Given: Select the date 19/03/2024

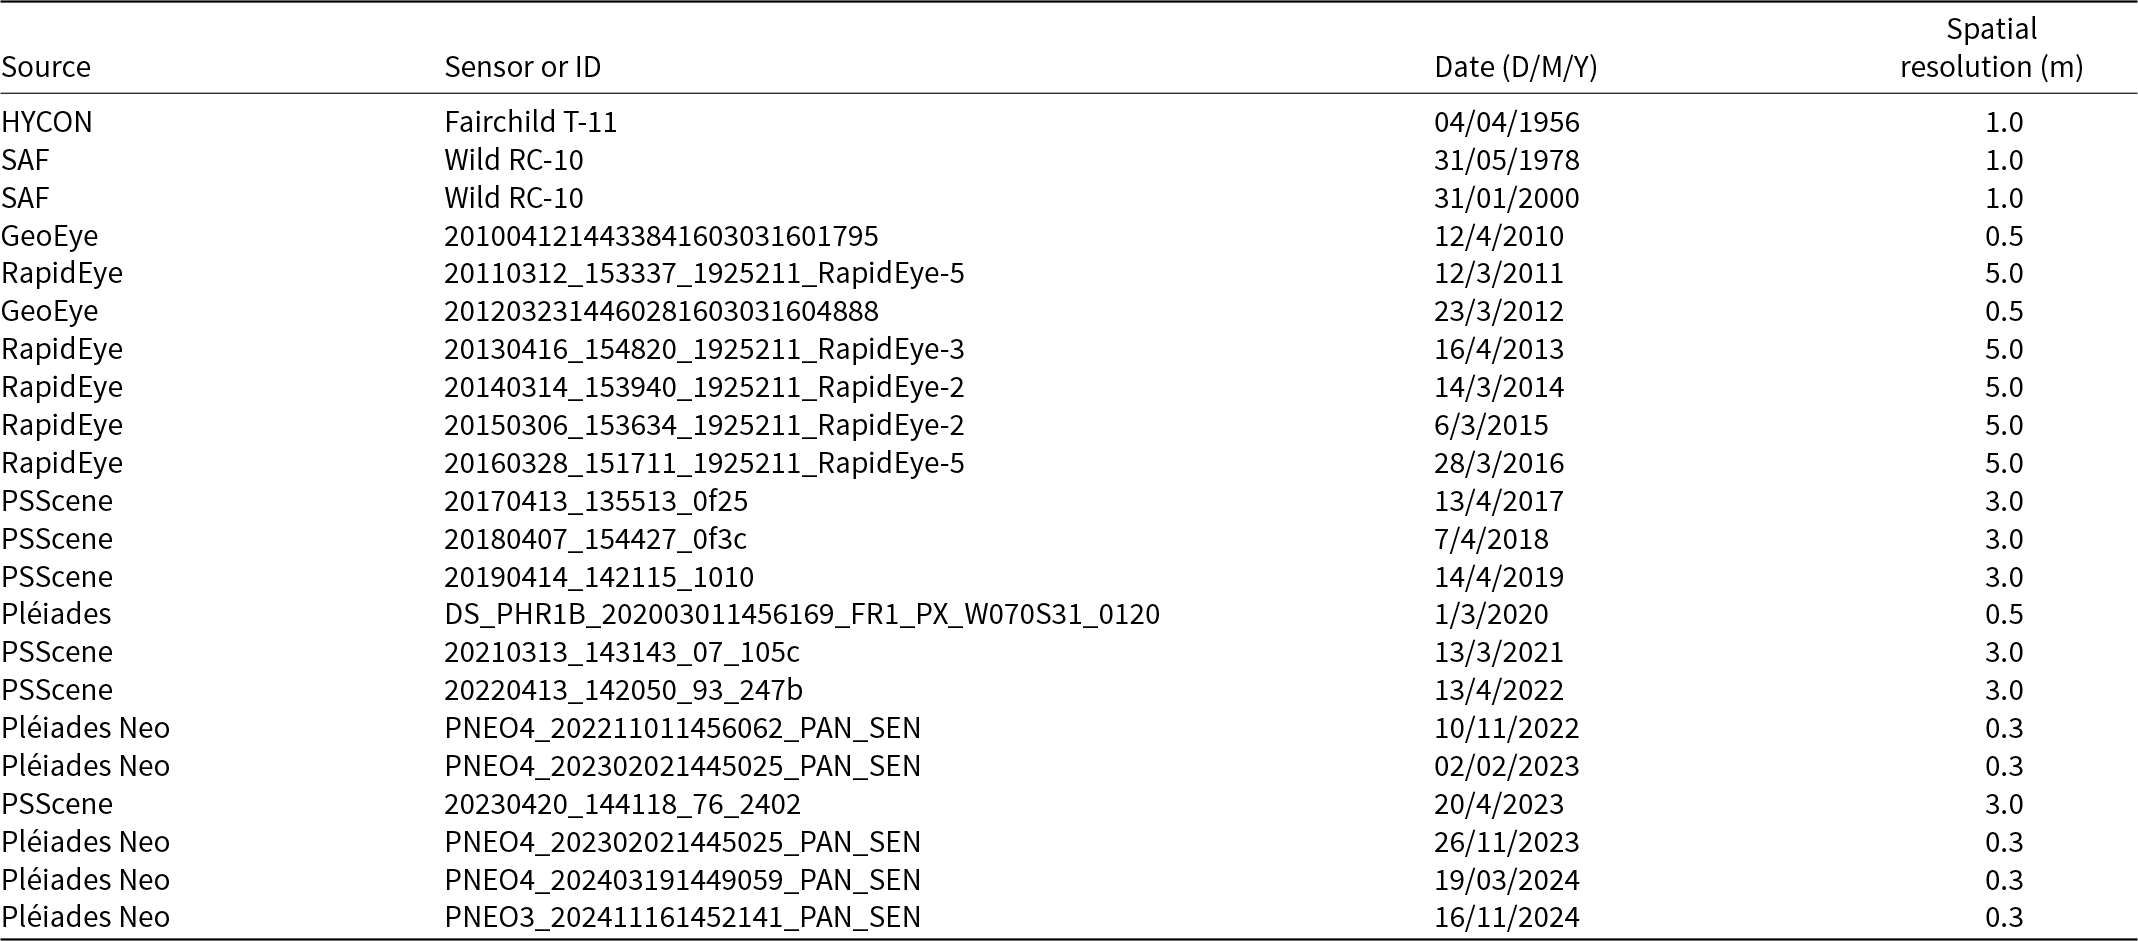Looking at the screenshot, I should point(1506,880).
